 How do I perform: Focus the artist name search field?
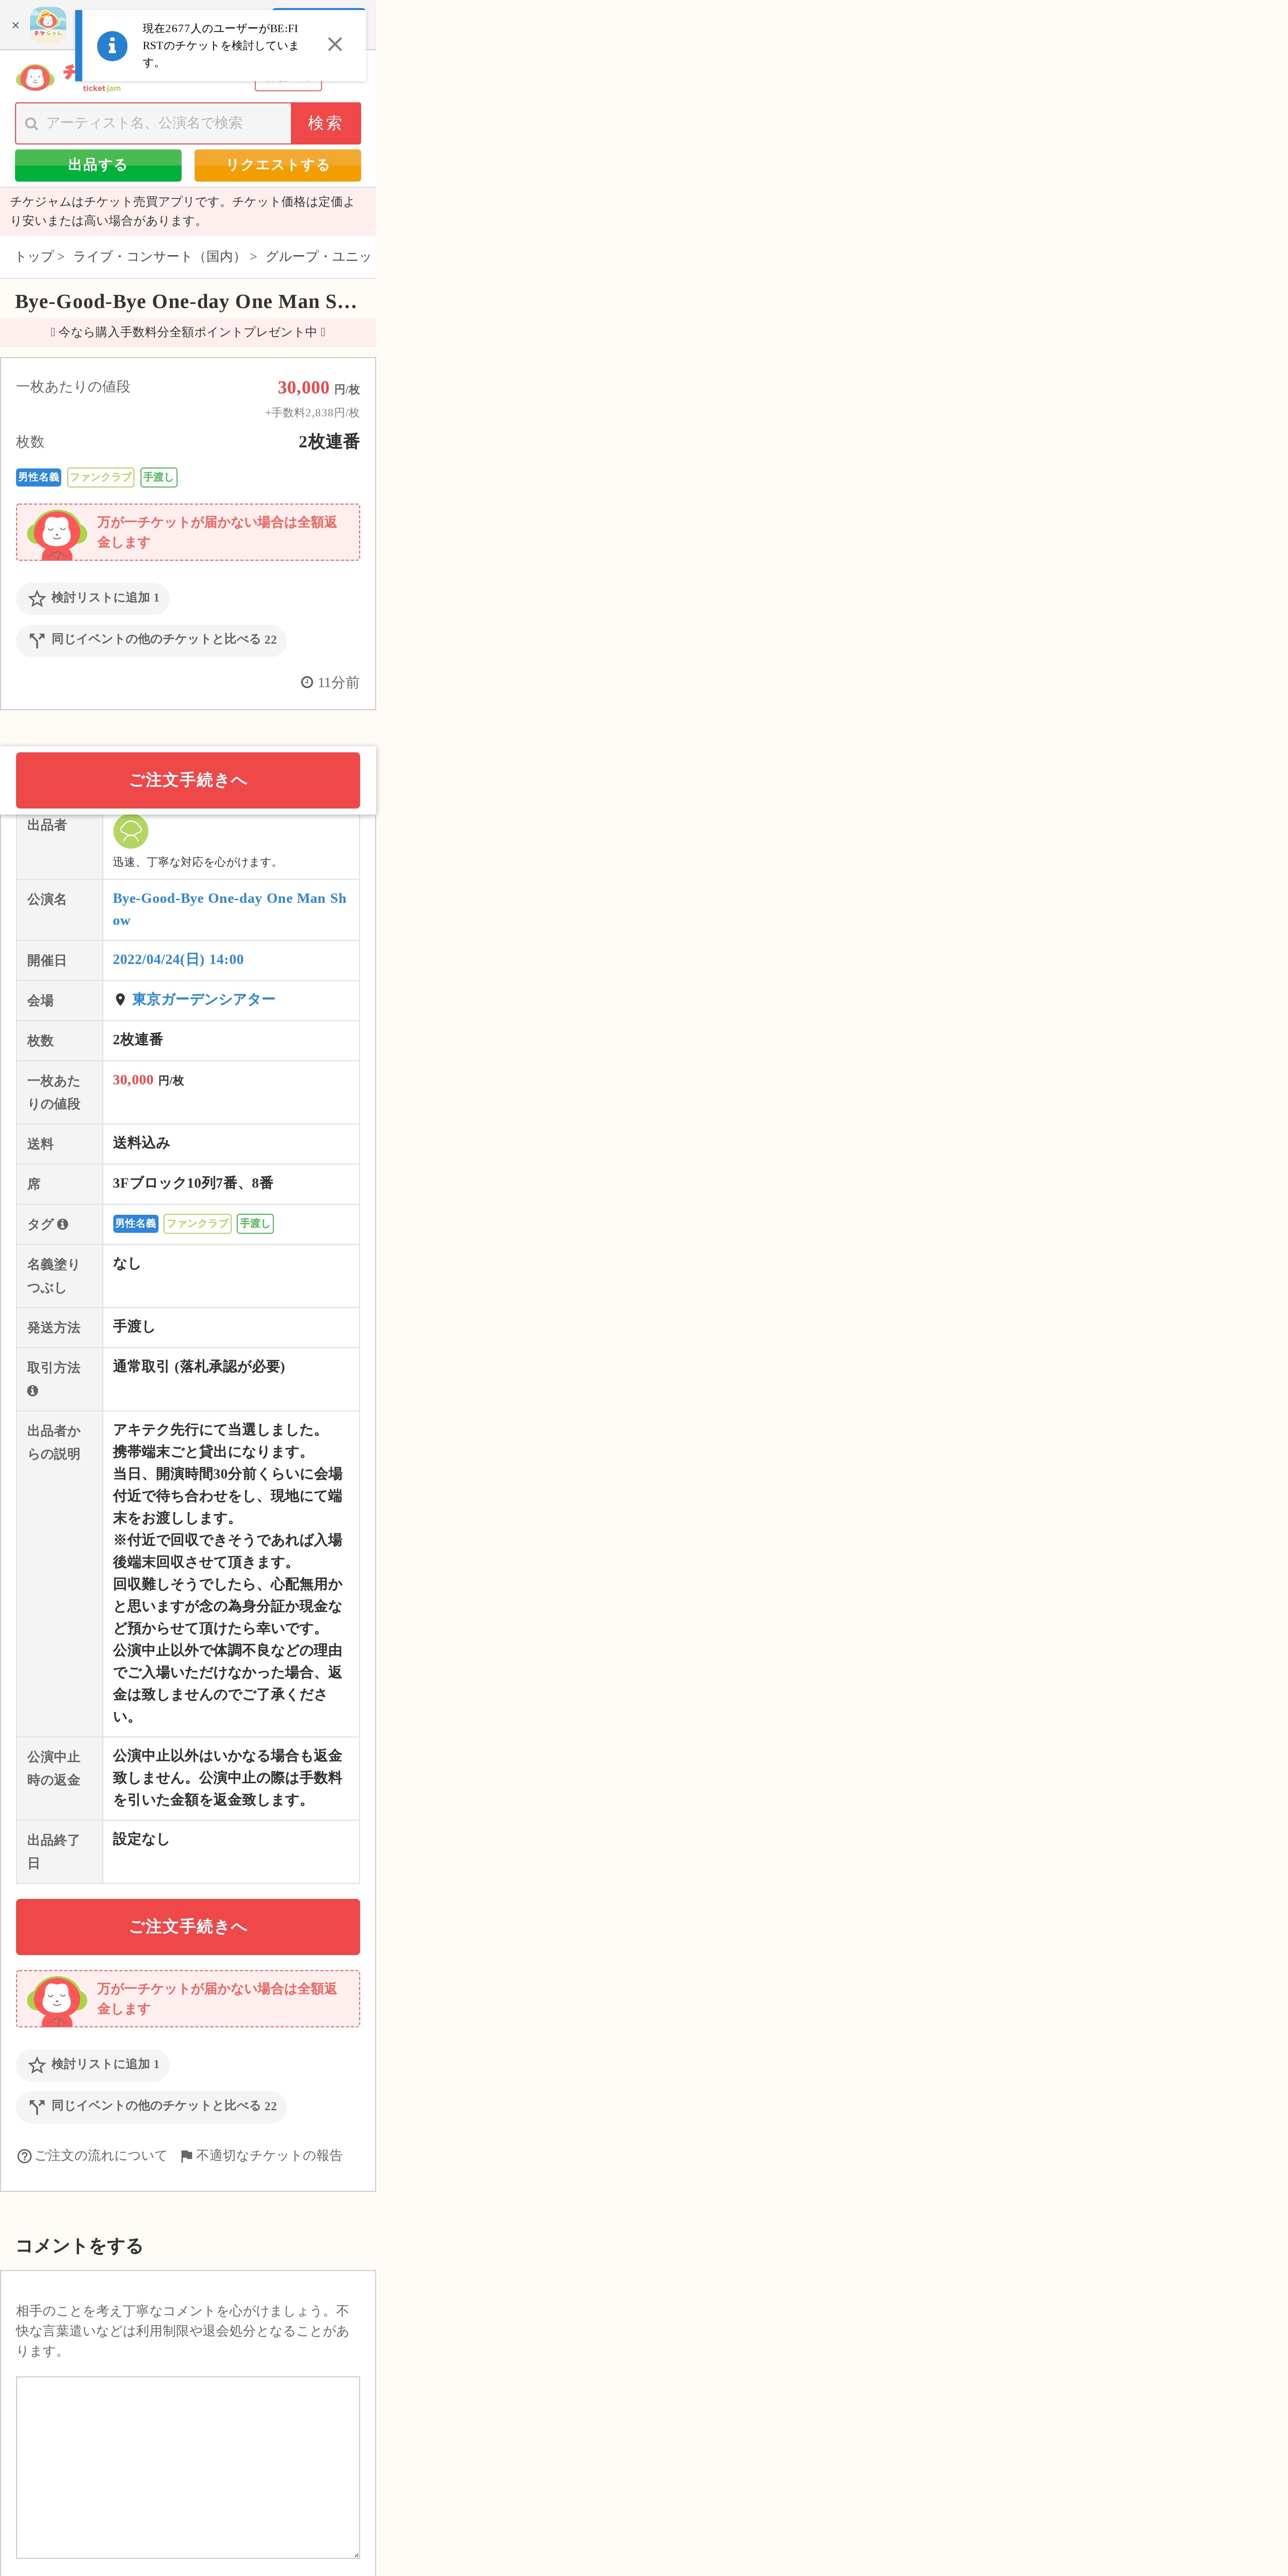[153, 123]
